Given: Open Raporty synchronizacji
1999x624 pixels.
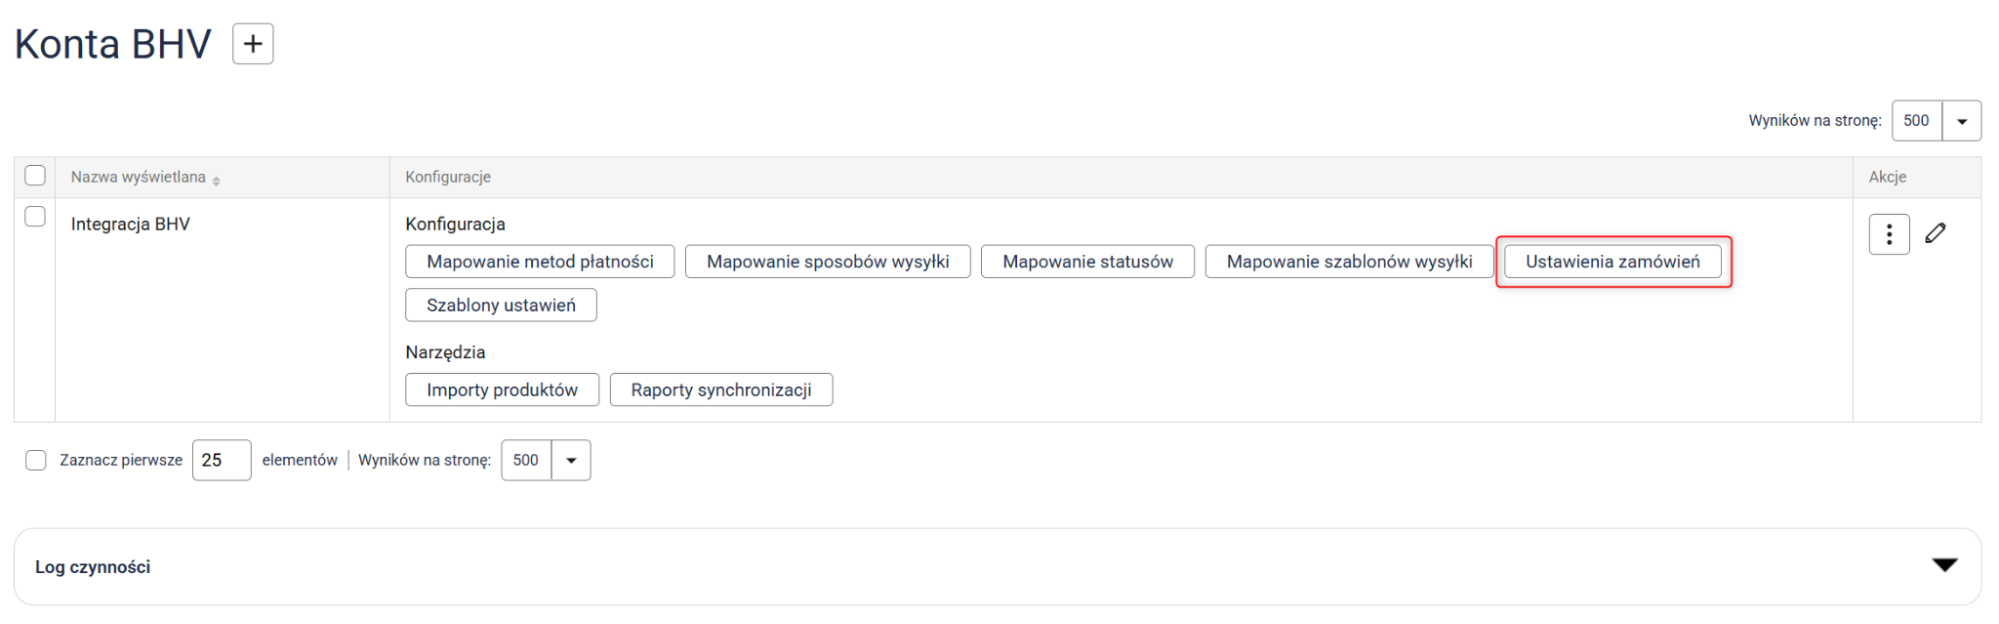Looking at the screenshot, I should pos(720,390).
